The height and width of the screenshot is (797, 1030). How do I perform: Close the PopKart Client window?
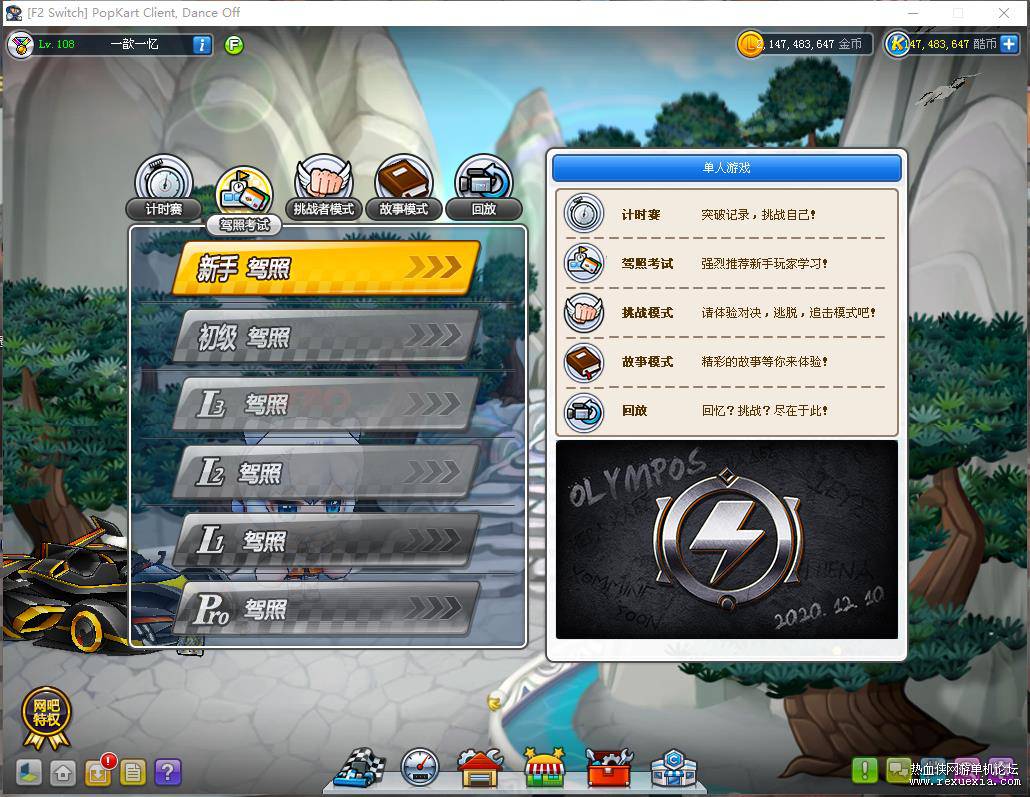(1004, 13)
